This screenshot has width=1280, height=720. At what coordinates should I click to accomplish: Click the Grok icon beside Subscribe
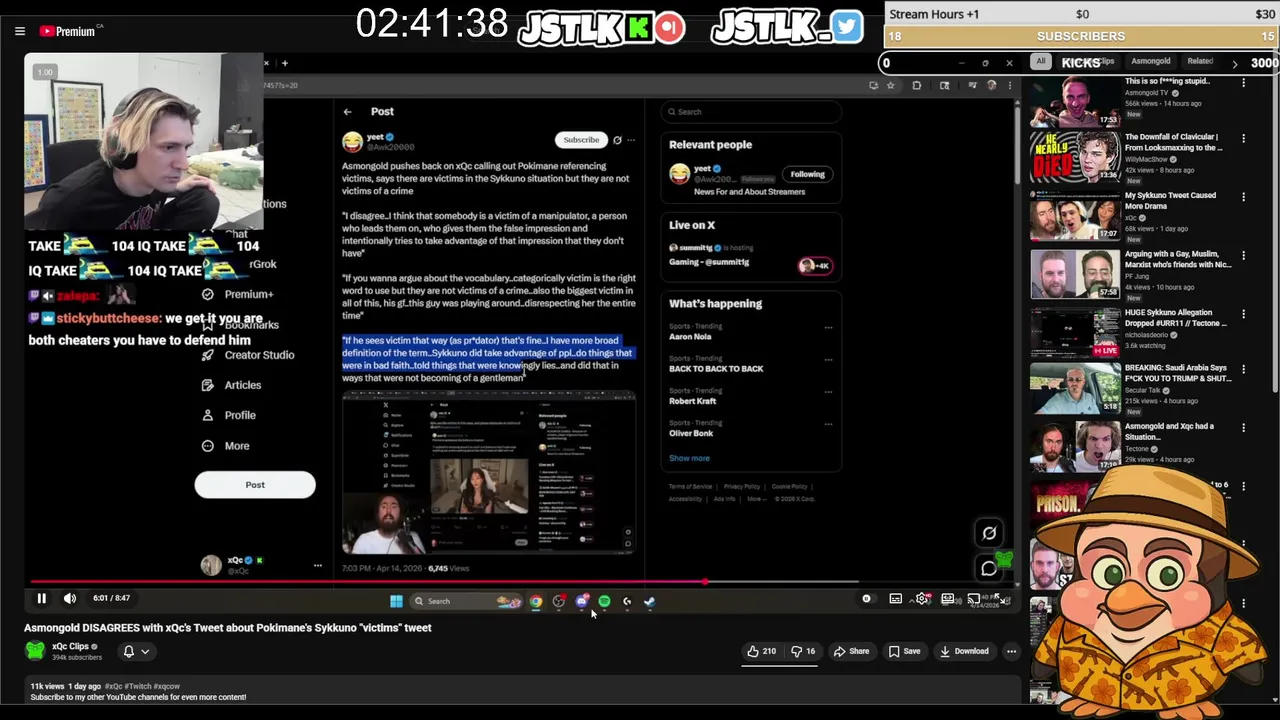[x=617, y=140]
